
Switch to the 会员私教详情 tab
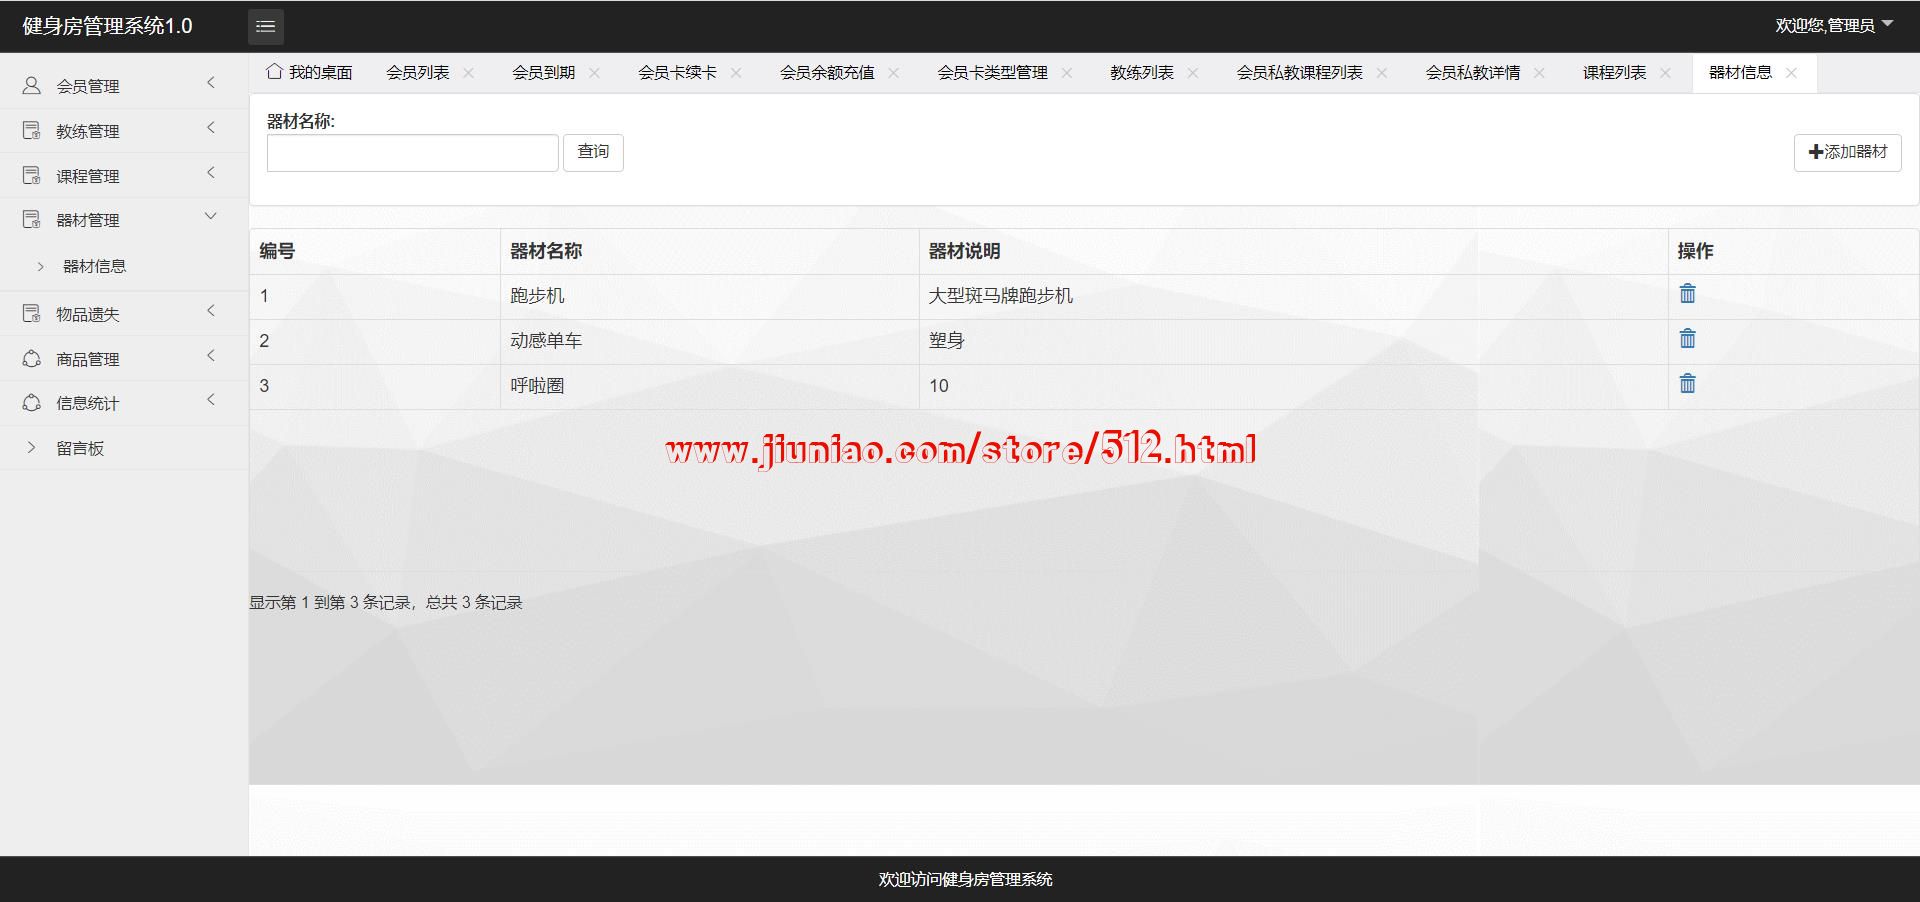1473,73
